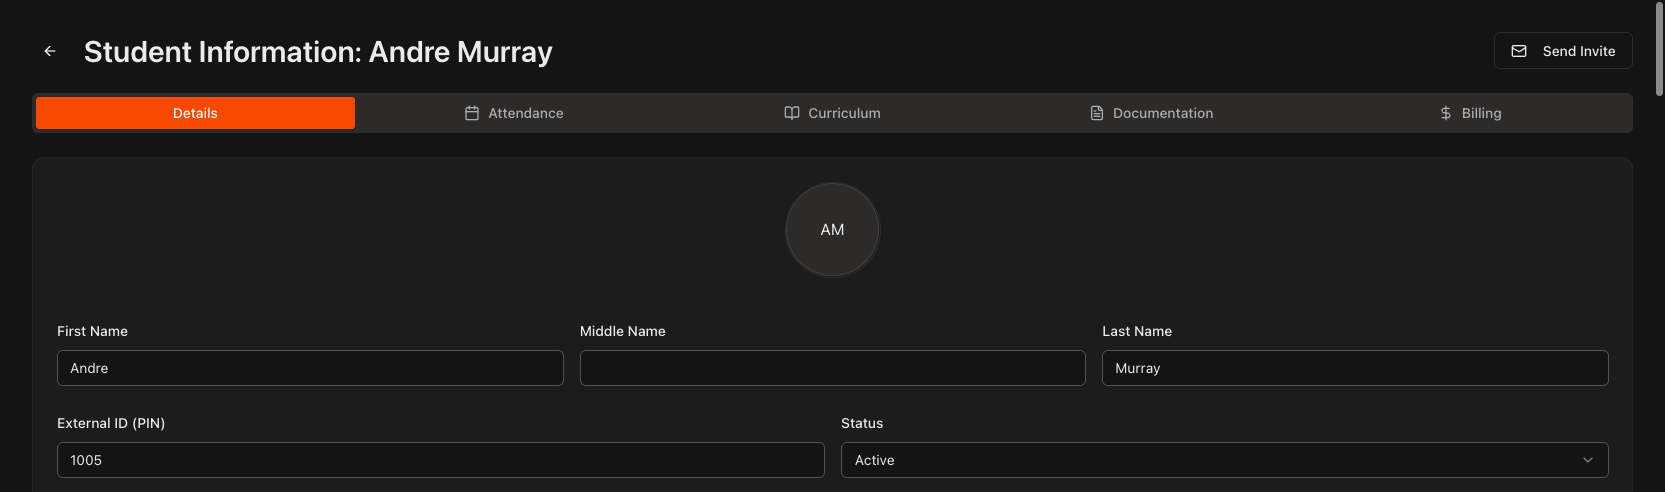
Task: Go back using the left arrow icon
Action: 50,51
